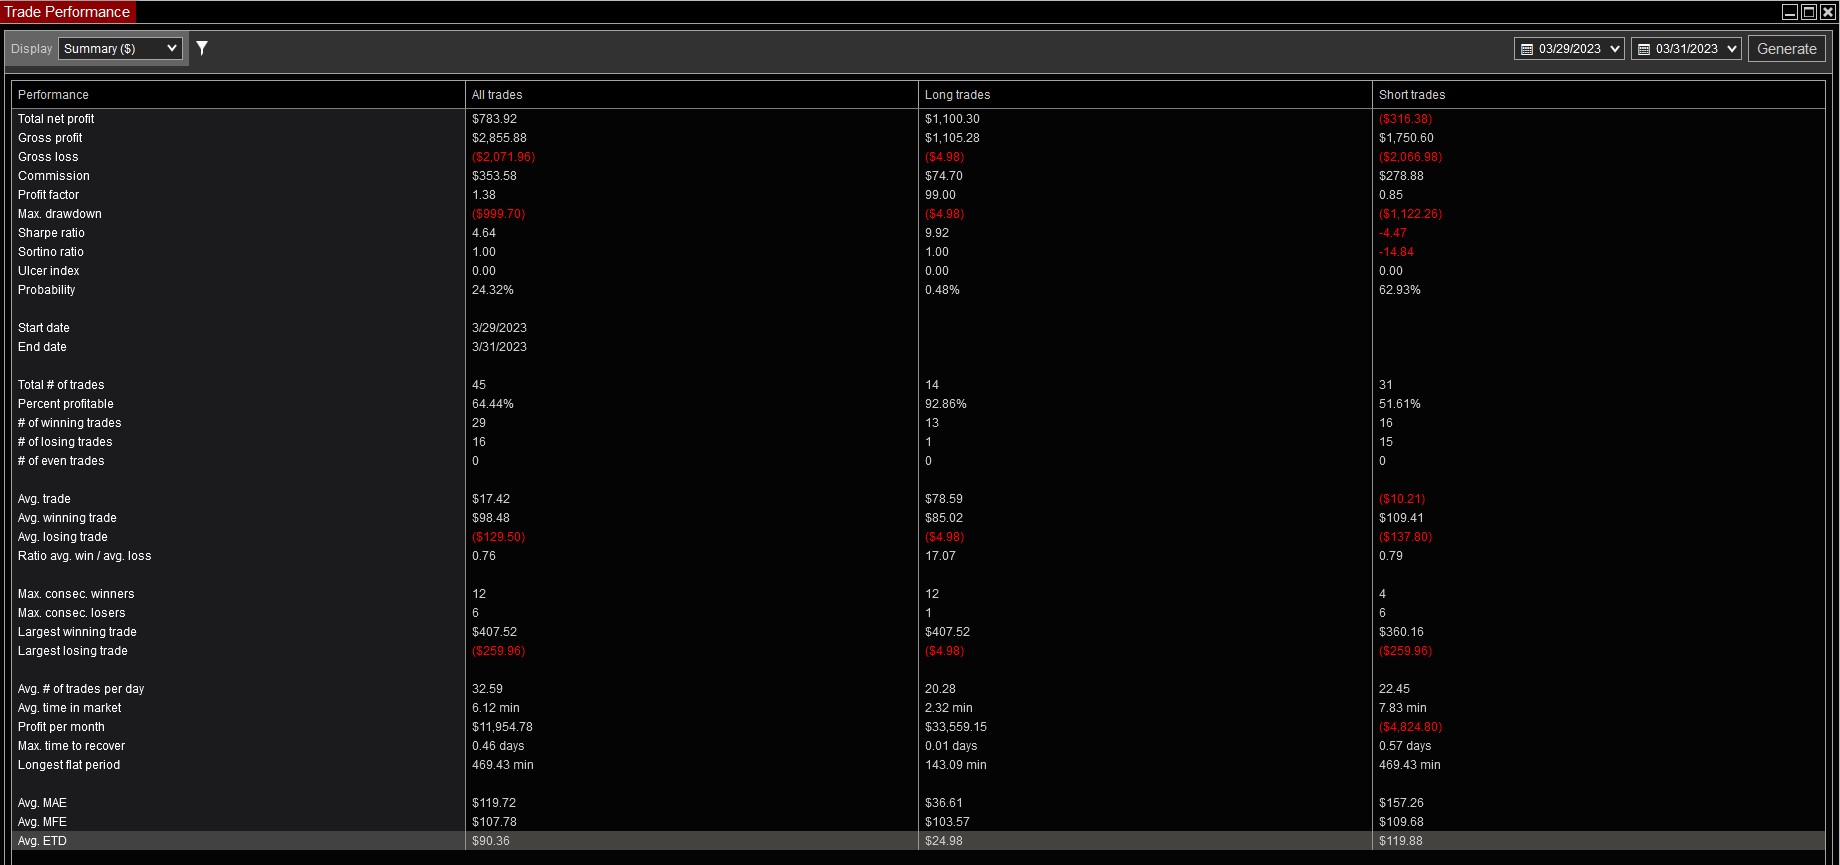Click the calendar icon beside 03/31/2023

point(1644,49)
